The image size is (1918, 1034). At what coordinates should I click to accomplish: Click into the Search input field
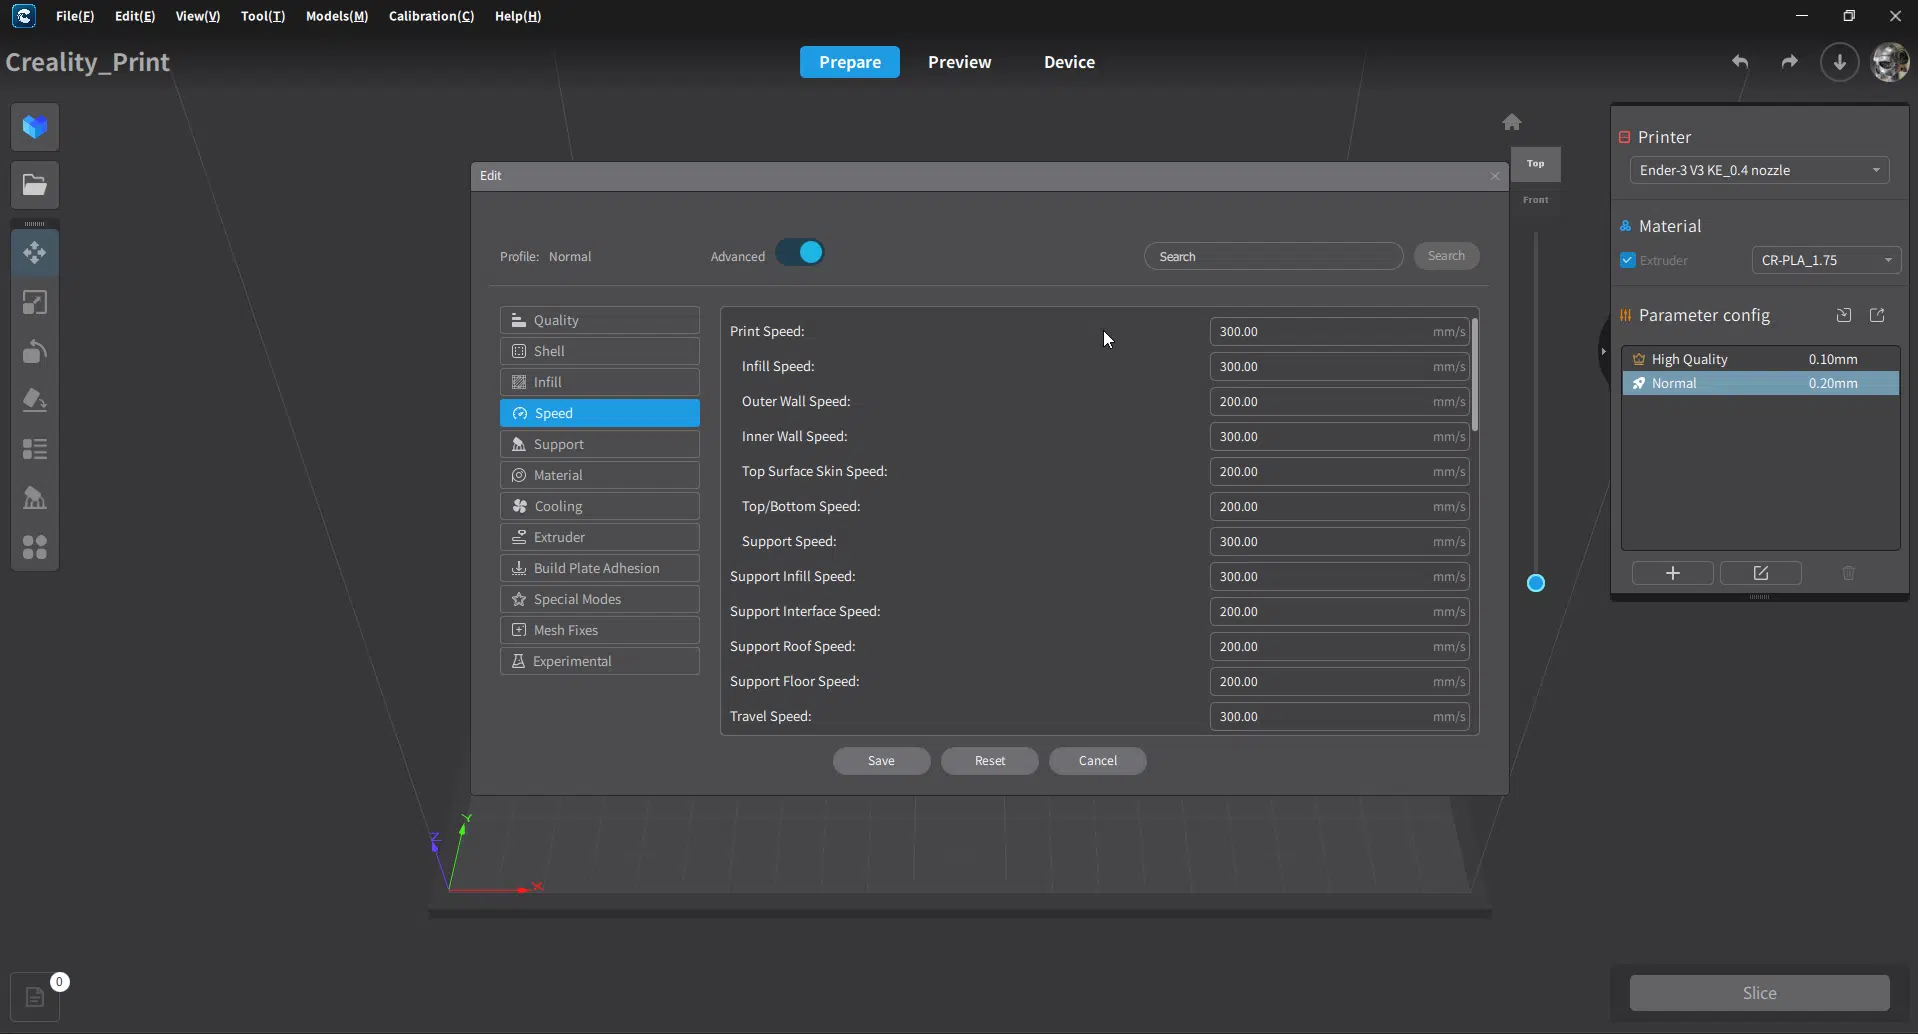[x=1273, y=256]
